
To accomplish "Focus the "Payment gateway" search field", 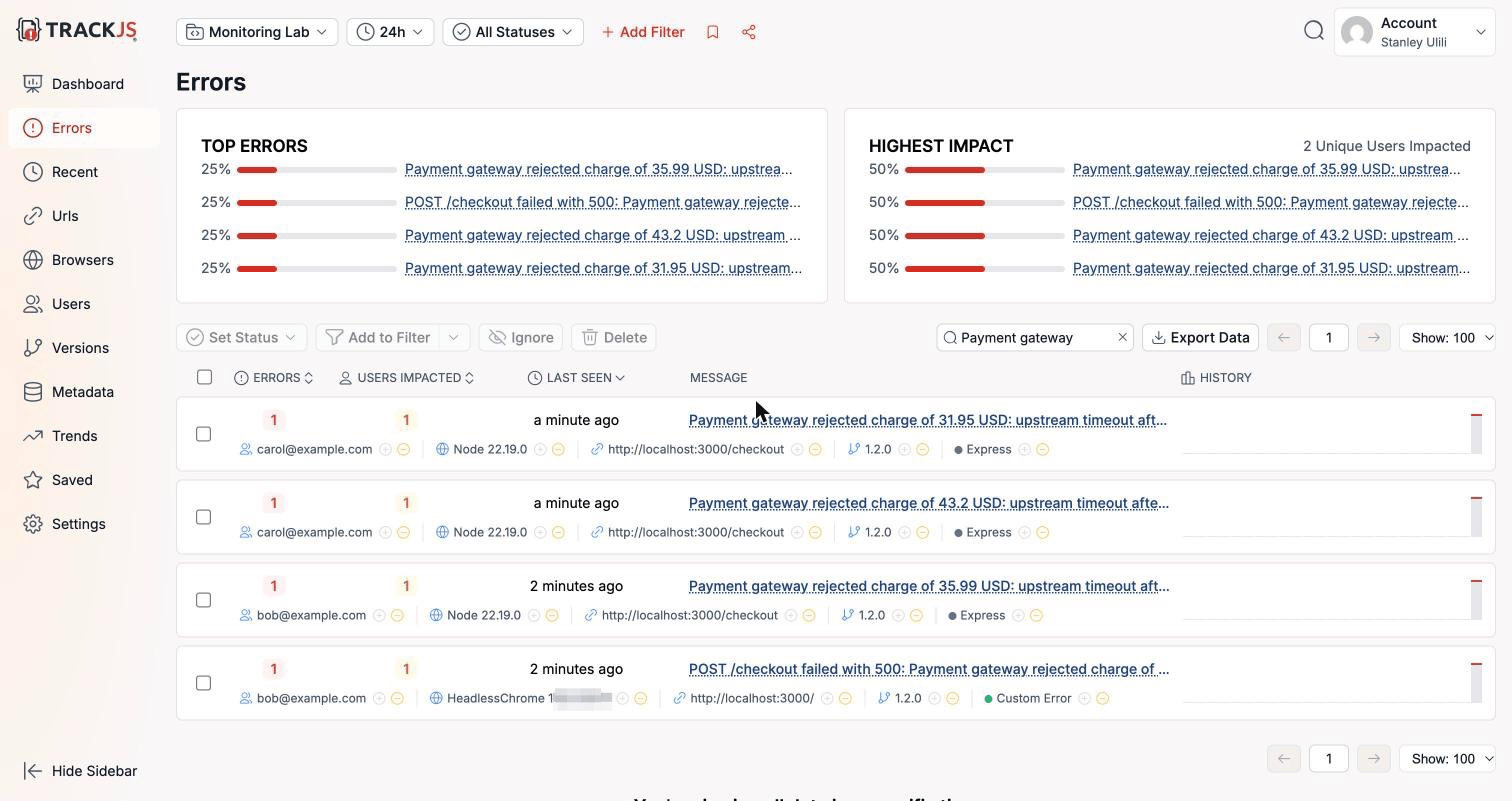I will pyautogui.click(x=1034, y=338).
